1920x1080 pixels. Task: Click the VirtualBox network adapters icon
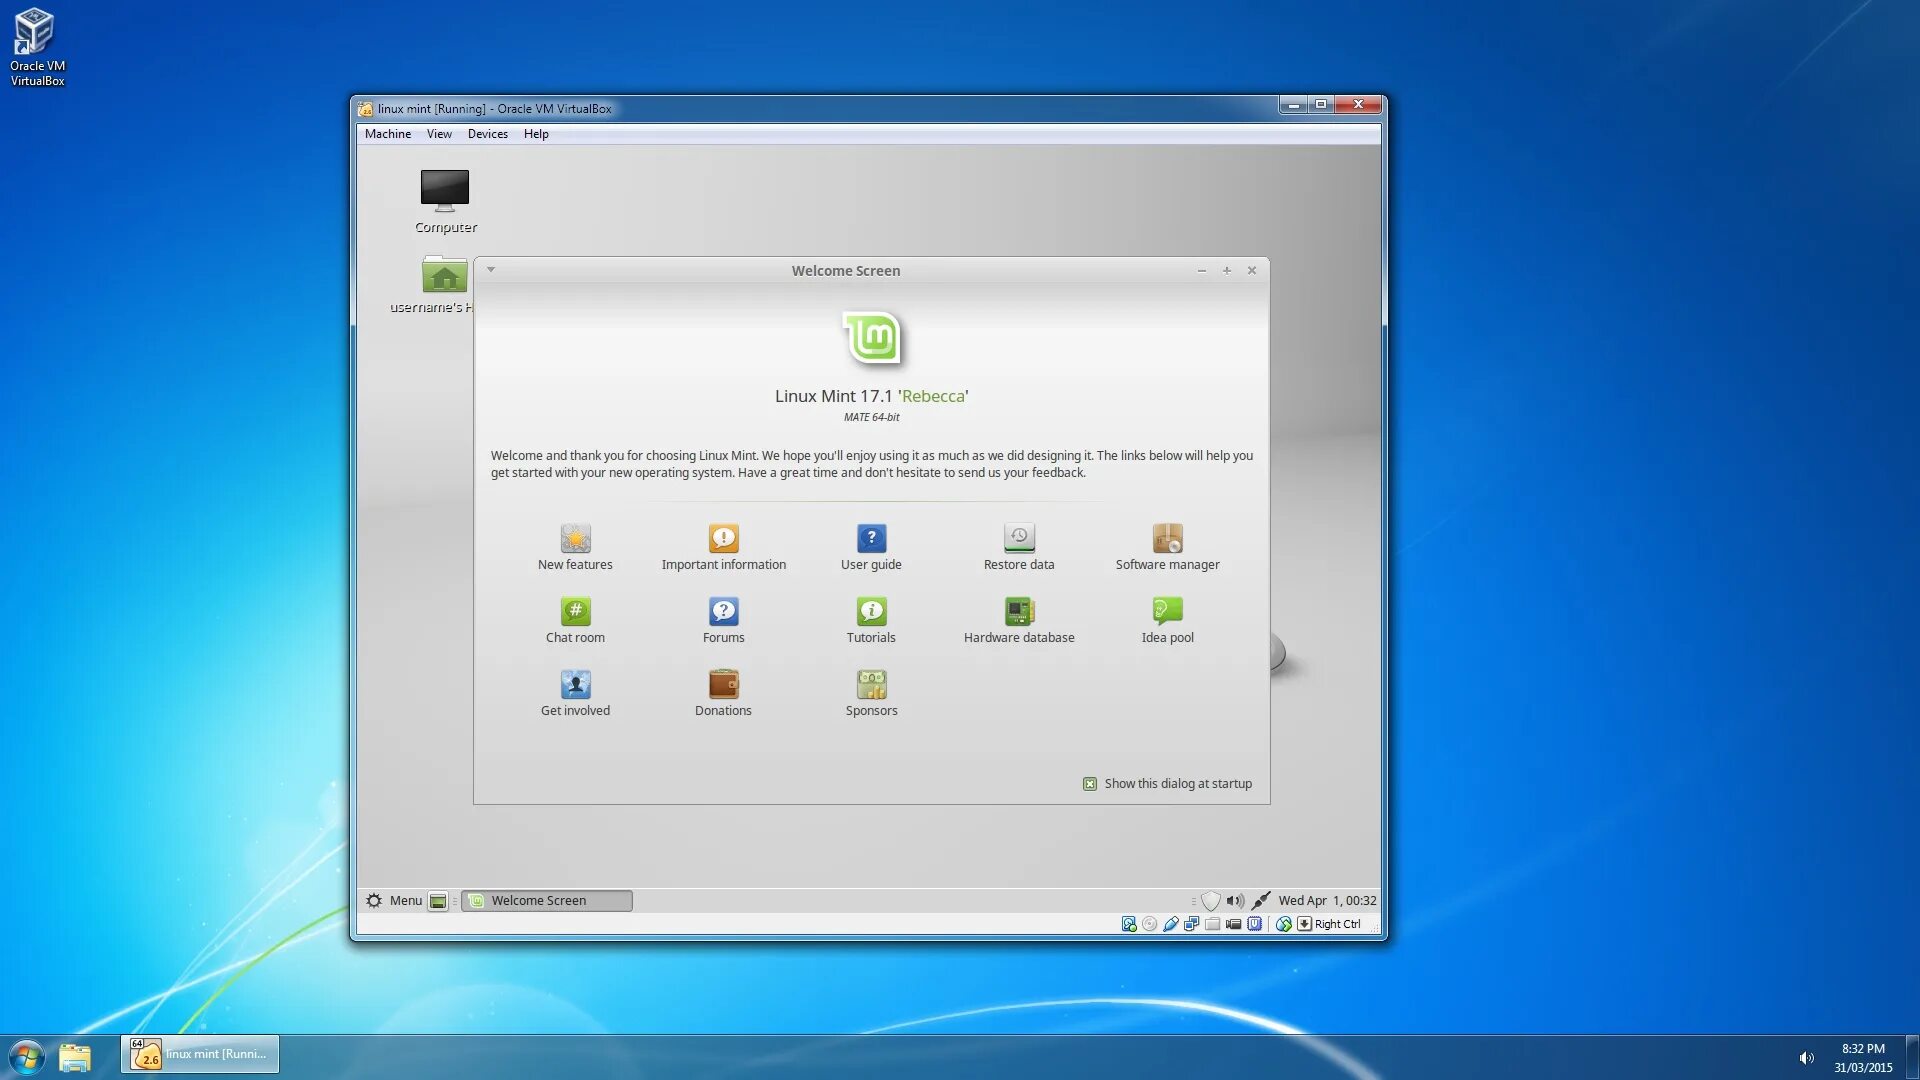coord(1192,924)
